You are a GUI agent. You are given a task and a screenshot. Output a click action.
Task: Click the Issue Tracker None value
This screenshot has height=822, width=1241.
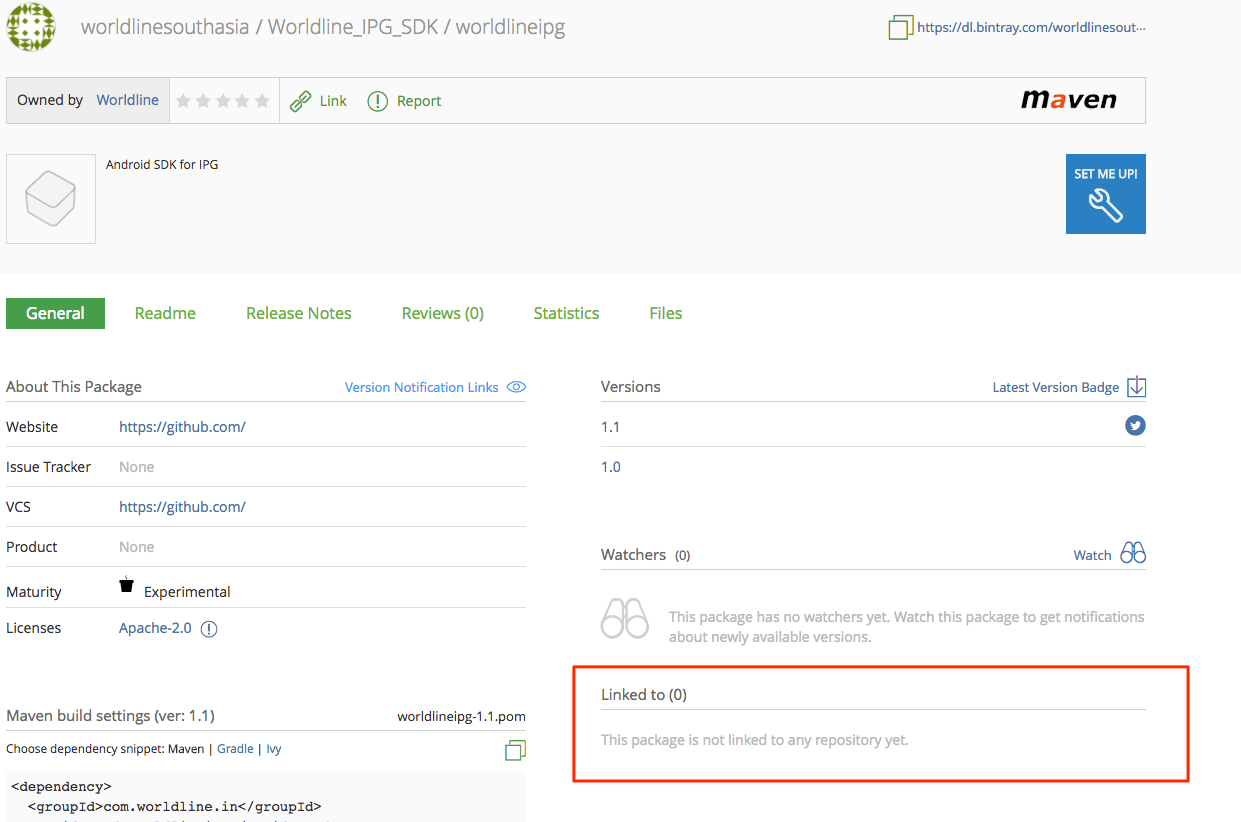click(137, 467)
